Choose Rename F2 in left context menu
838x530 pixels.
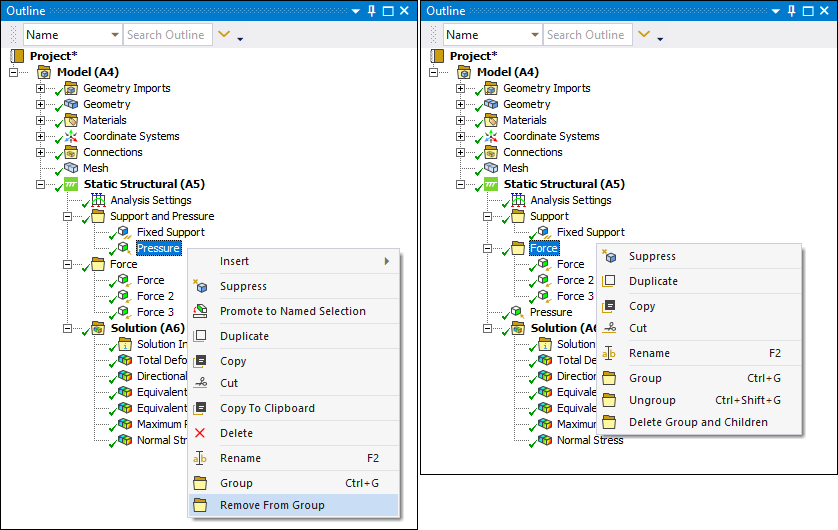(x=293, y=458)
